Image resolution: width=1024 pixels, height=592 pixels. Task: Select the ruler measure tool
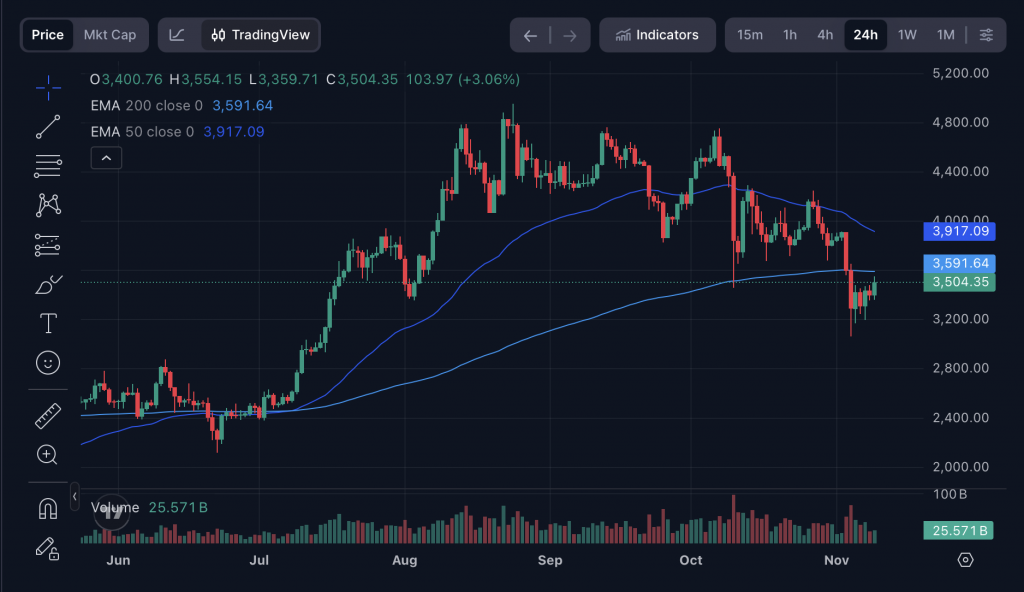pos(47,415)
